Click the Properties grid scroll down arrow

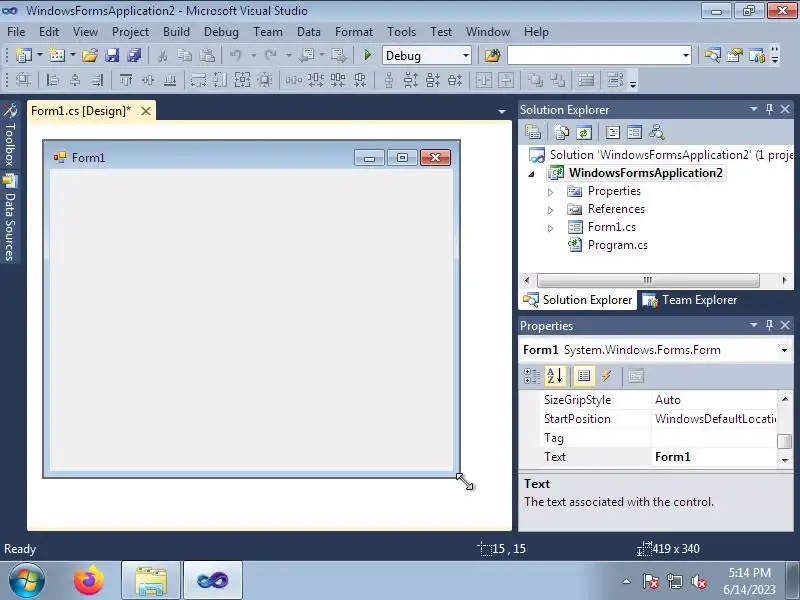pos(785,460)
